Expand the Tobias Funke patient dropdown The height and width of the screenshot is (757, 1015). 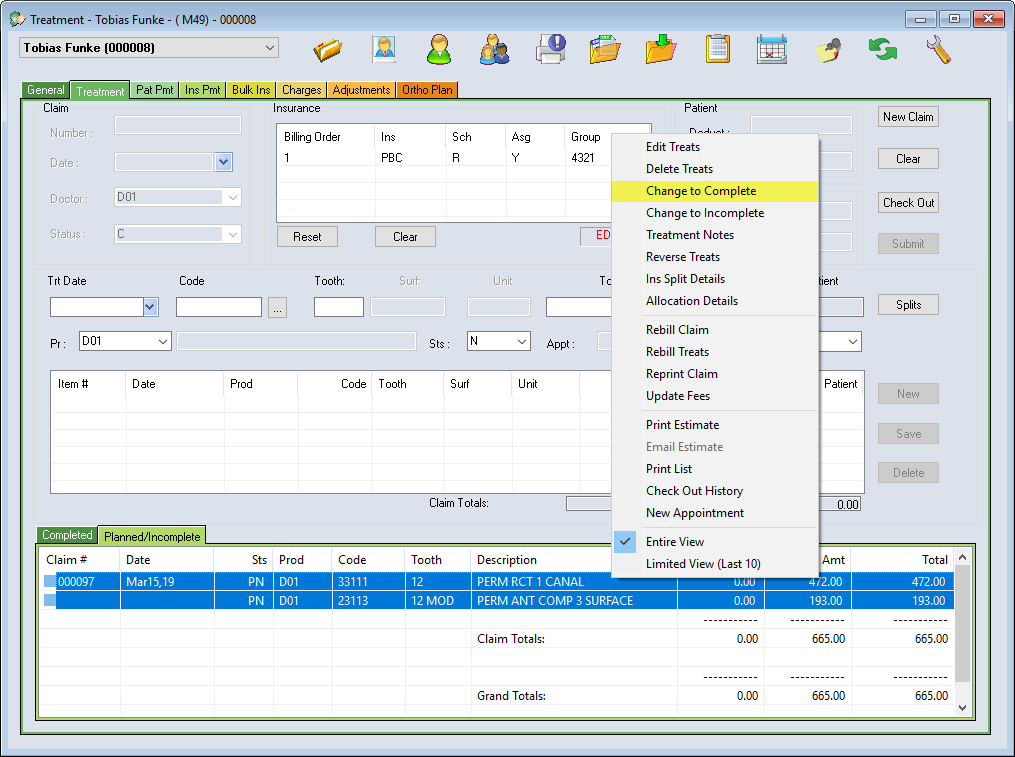coord(269,48)
